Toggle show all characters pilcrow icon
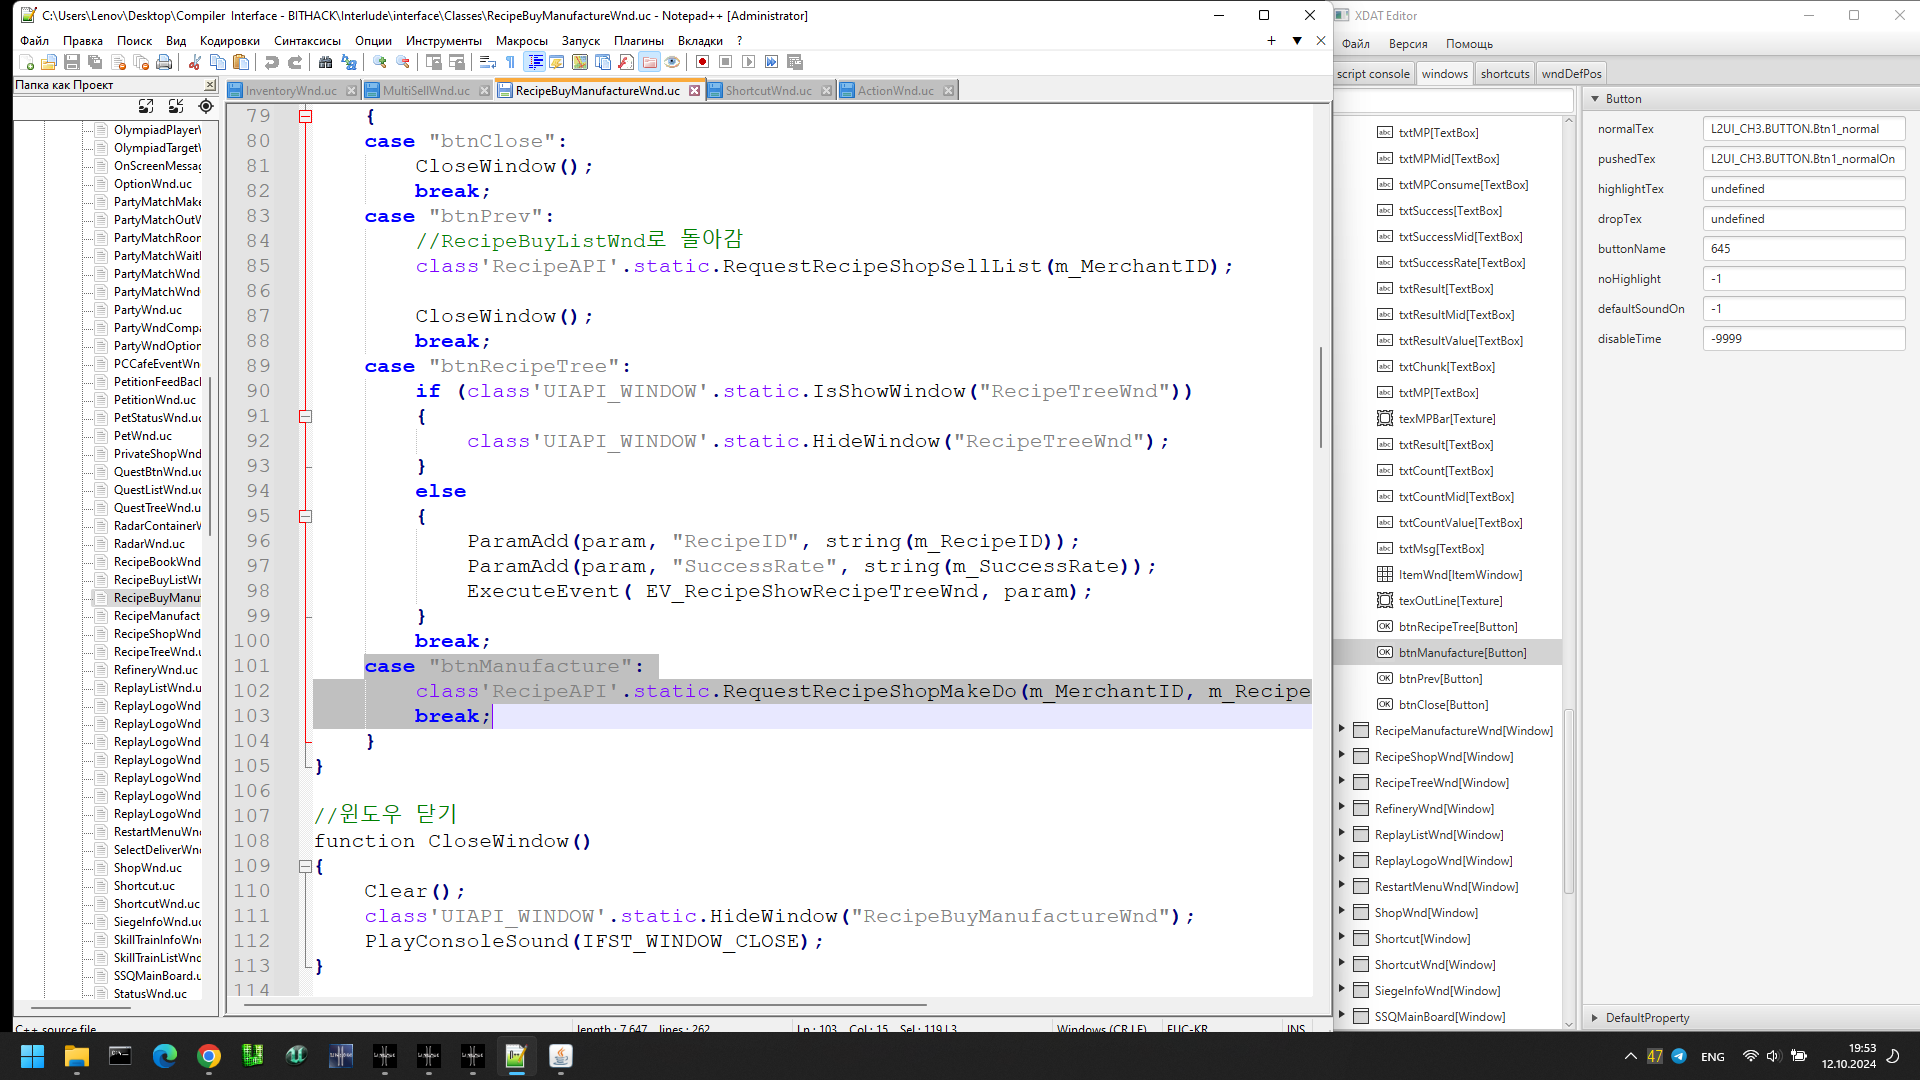Screen dimensions: 1920x1080 [x=510, y=62]
